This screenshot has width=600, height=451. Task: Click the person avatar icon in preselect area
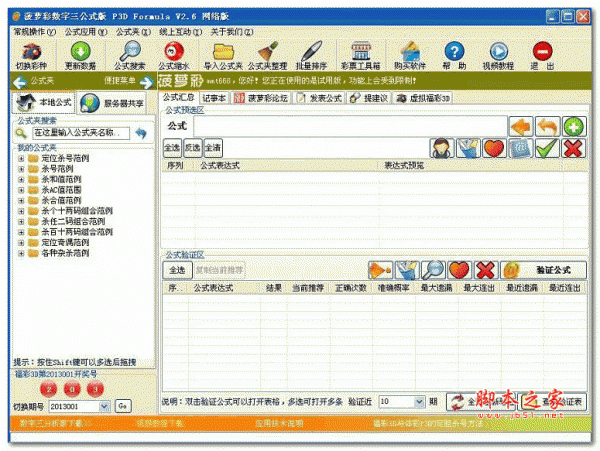(442, 148)
